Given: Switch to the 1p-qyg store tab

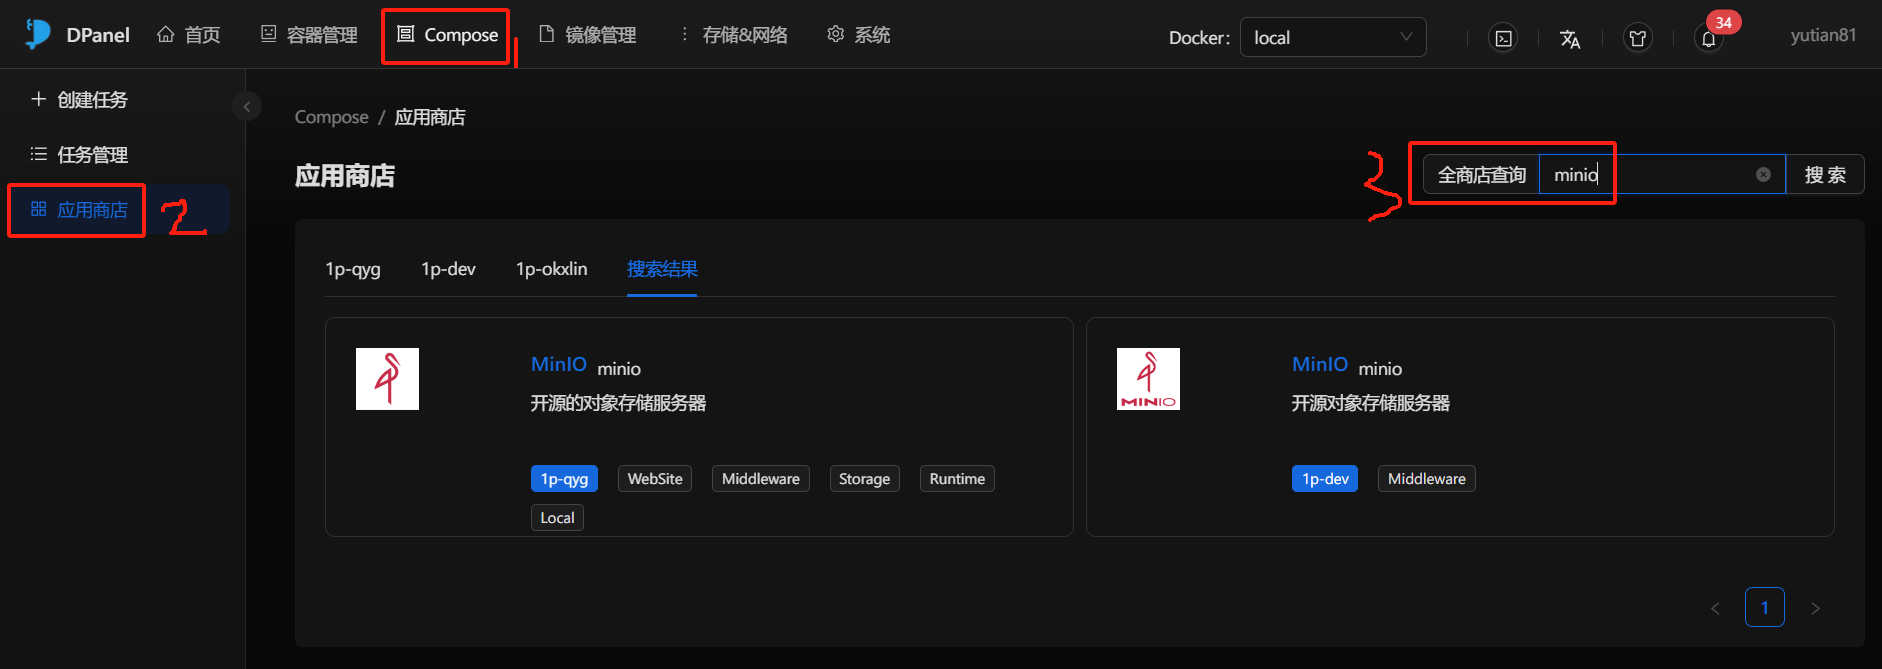Looking at the screenshot, I should click(x=353, y=269).
